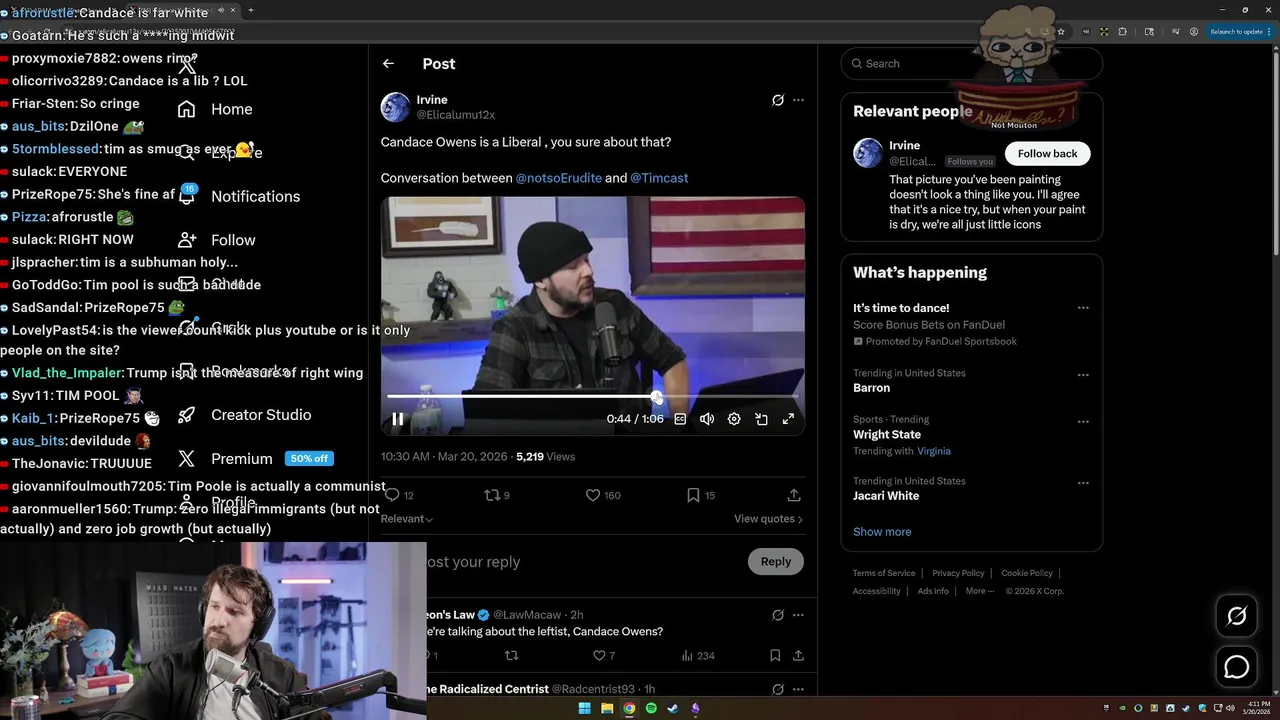Open options for Wright State trend
Screen dimensions: 1280x720
pyautogui.click(x=1083, y=422)
